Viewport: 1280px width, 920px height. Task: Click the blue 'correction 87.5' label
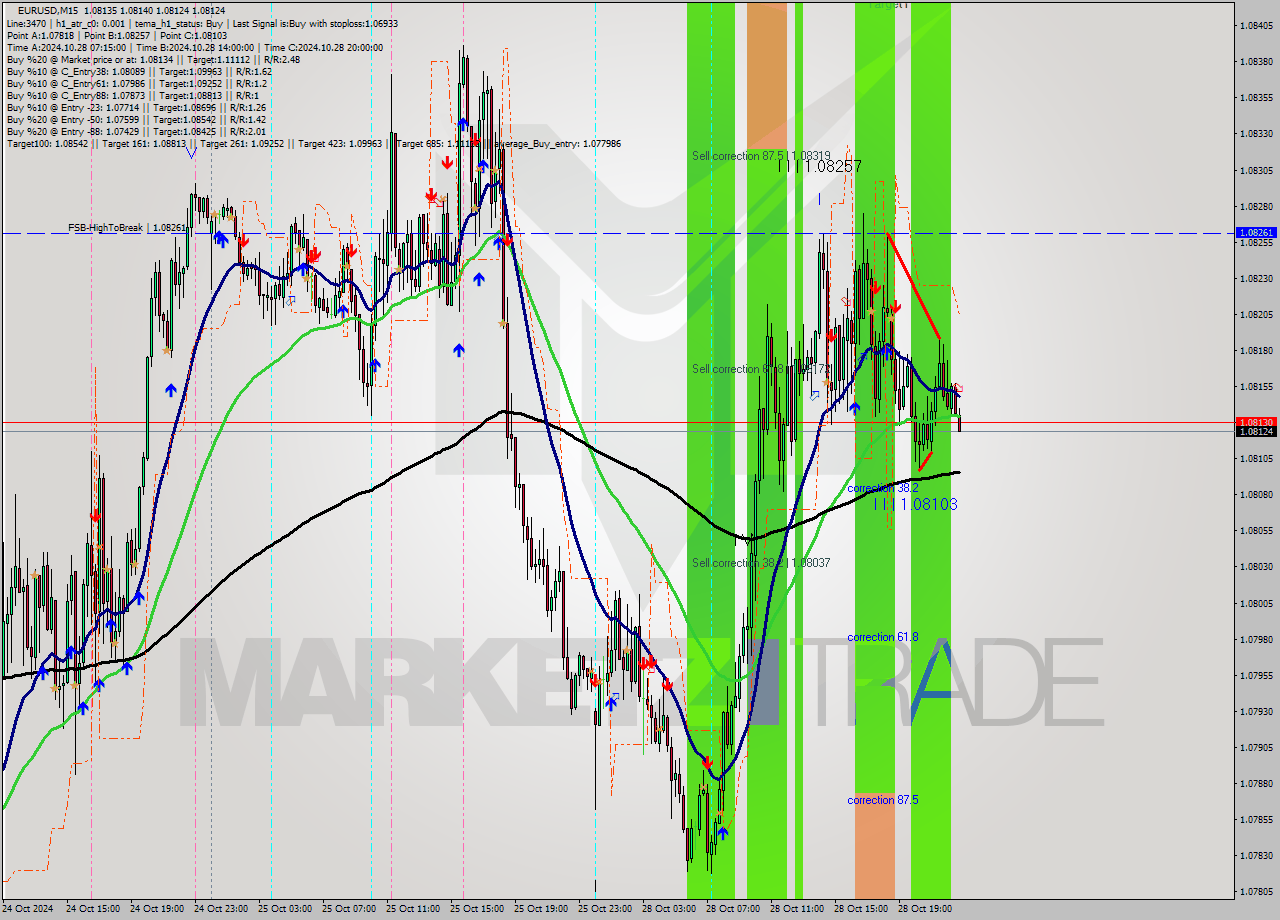pos(883,800)
